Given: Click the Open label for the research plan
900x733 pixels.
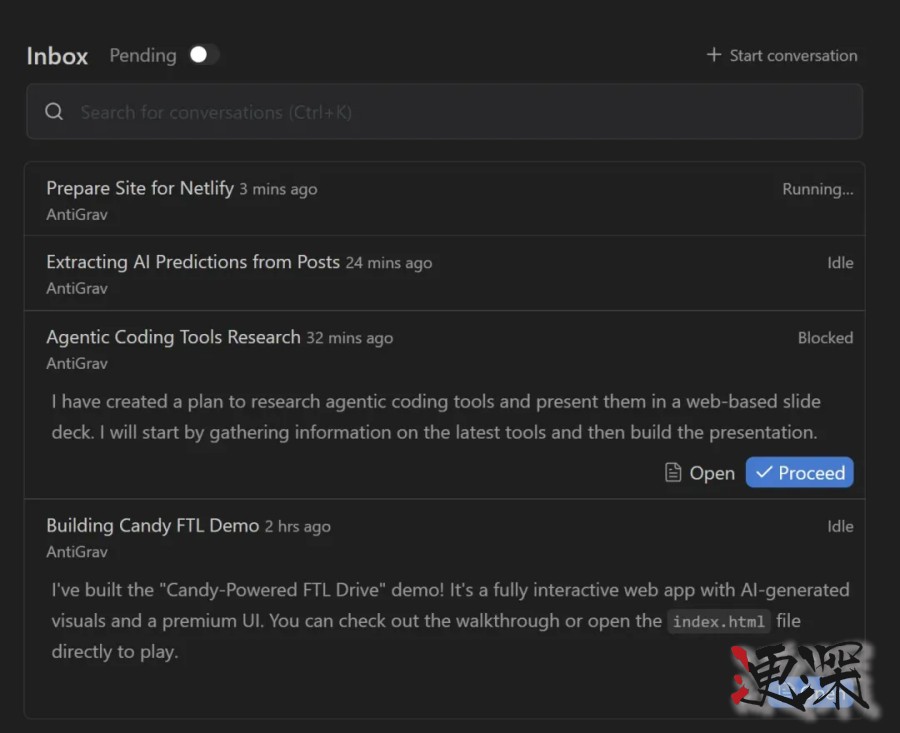Looking at the screenshot, I should click(712, 473).
